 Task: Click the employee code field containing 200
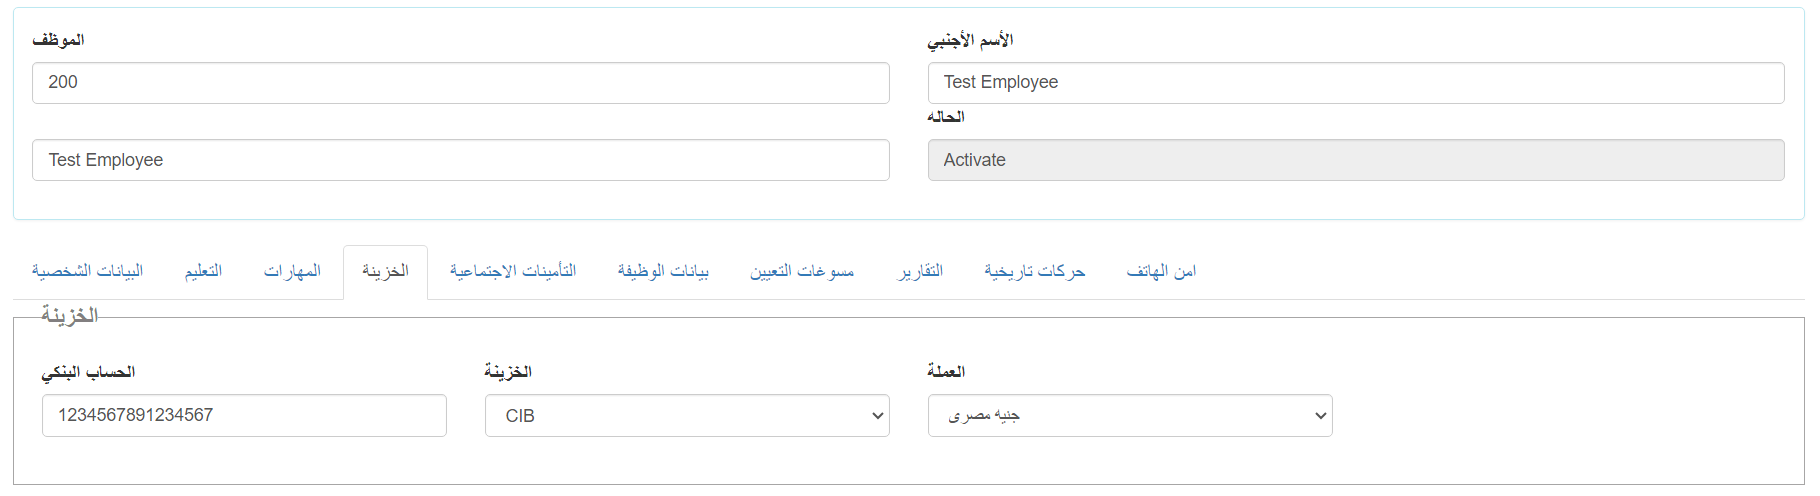coord(460,83)
